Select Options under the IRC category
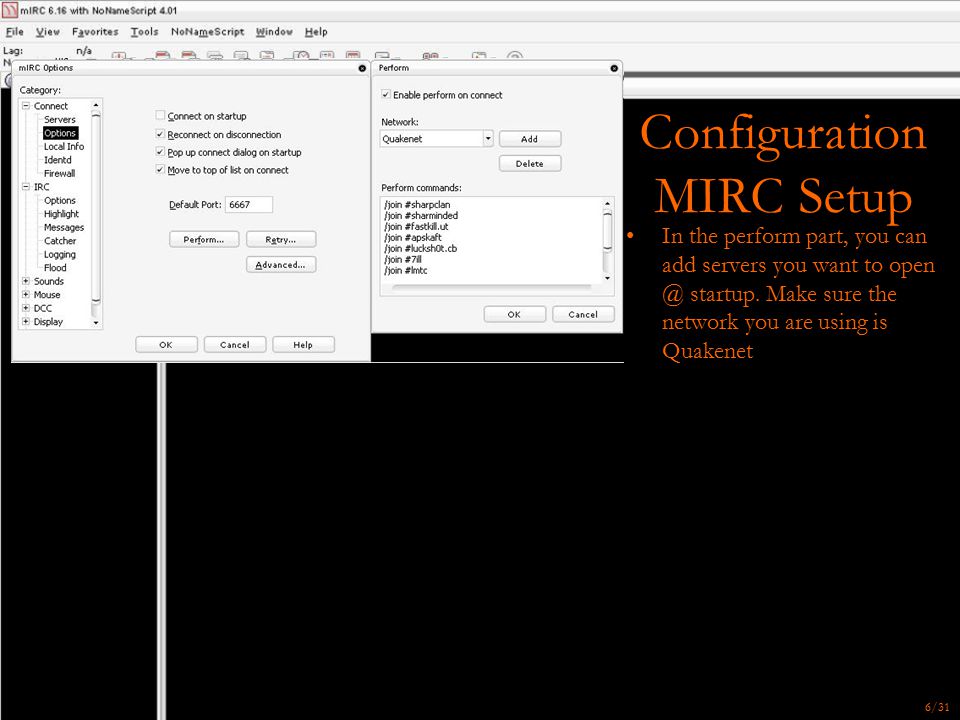960x720 pixels. (x=60, y=200)
